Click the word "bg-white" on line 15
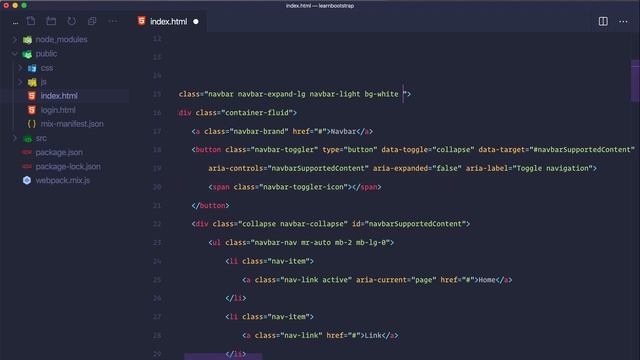The height and width of the screenshot is (360, 640). [381, 94]
